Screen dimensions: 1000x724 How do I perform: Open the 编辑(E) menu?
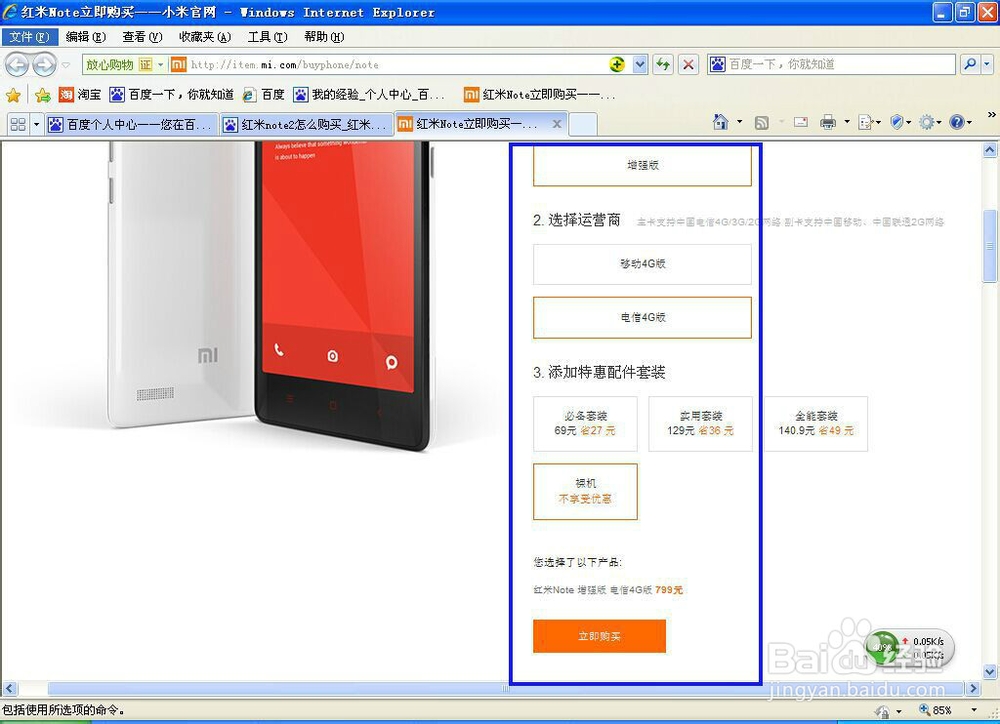pyautogui.click(x=85, y=37)
